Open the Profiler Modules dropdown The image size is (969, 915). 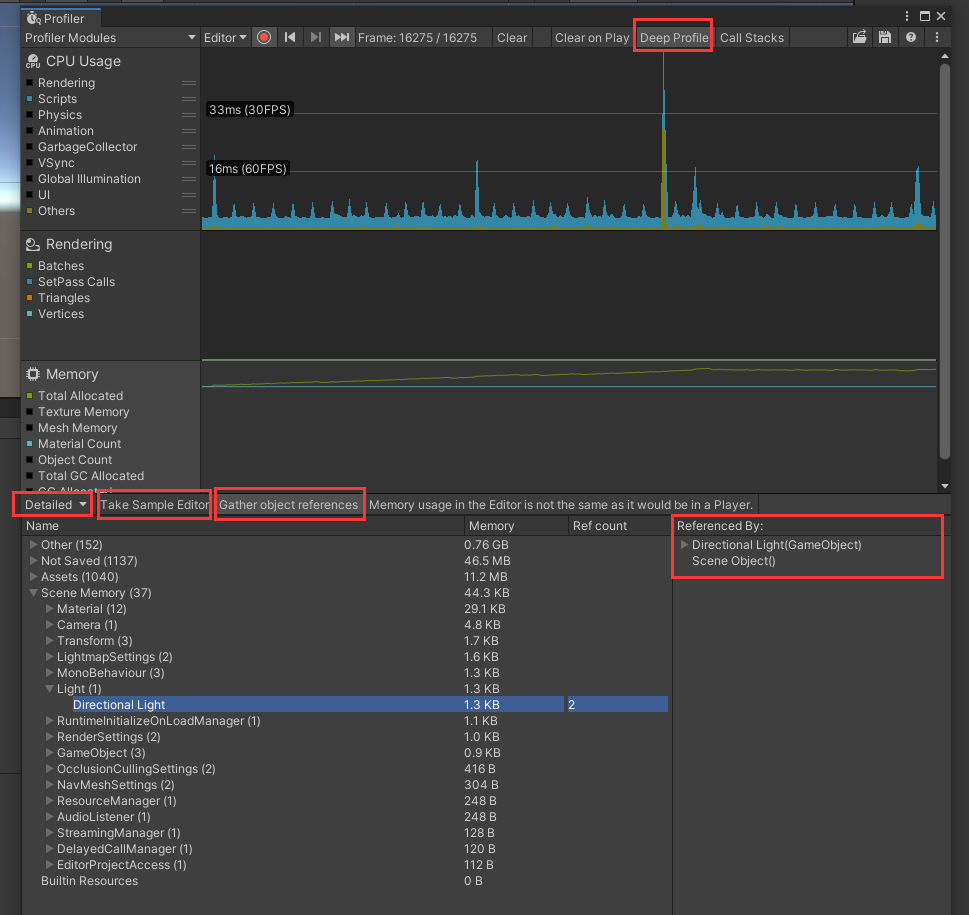tap(109, 37)
